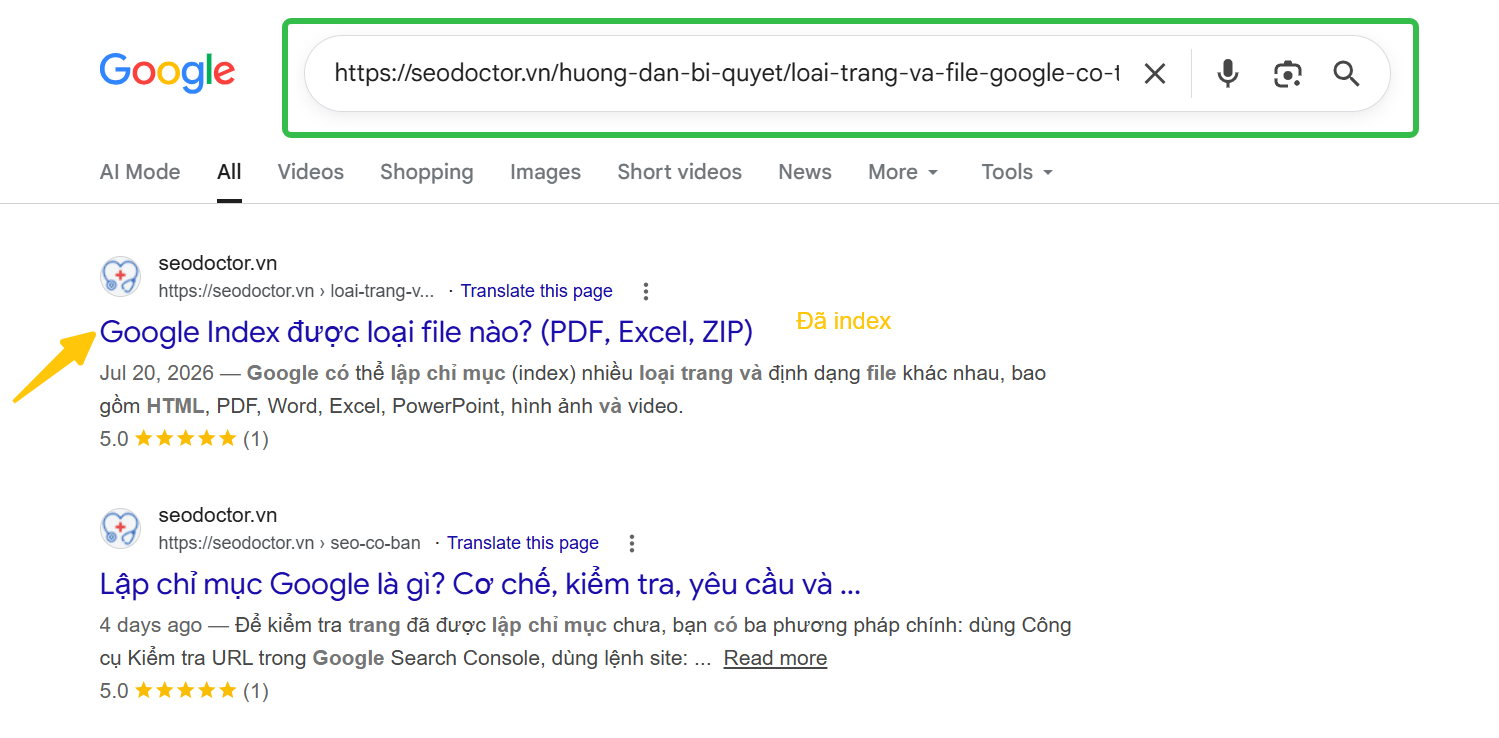The image size is (1499, 738).
Task: Clear the search box with X icon
Action: tap(1155, 74)
